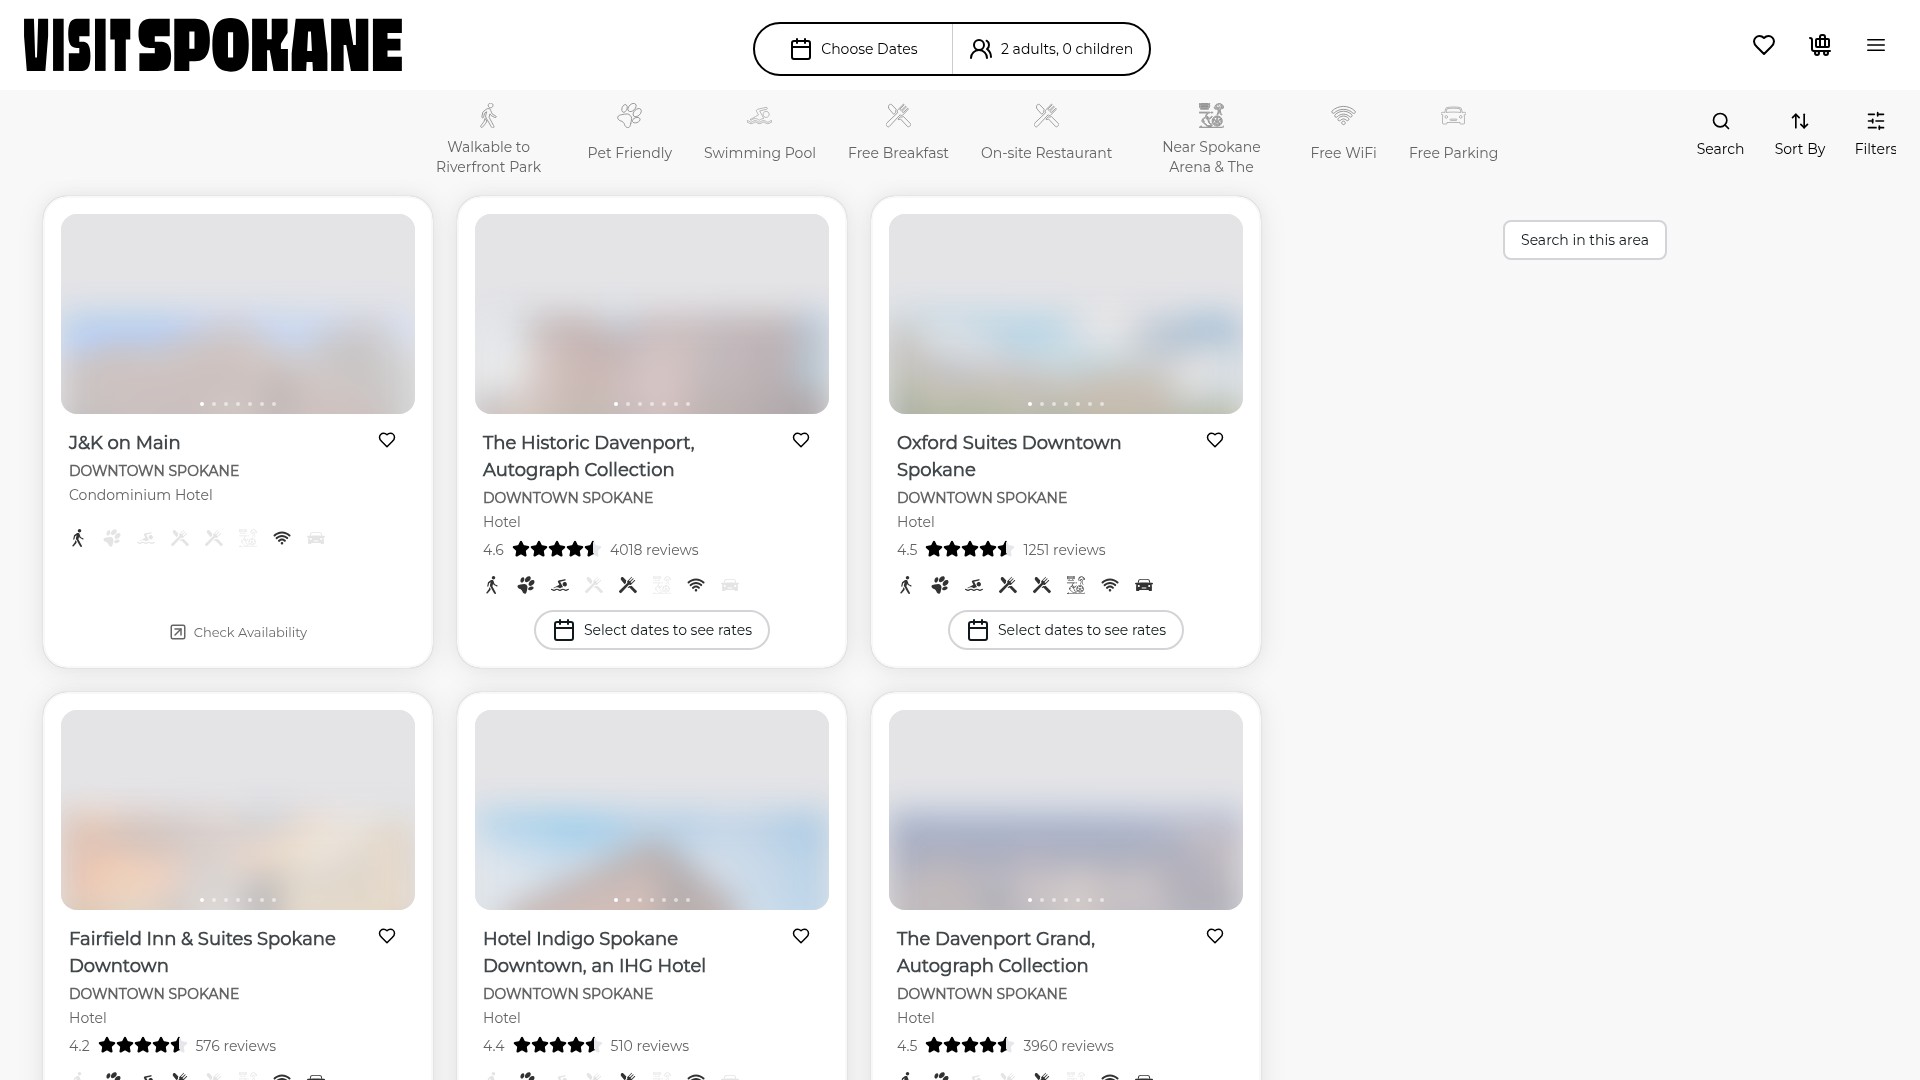Image resolution: width=1920 pixels, height=1080 pixels.
Task: Click walkable icon on J&K on Main card
Action: [x=78, y=538]
